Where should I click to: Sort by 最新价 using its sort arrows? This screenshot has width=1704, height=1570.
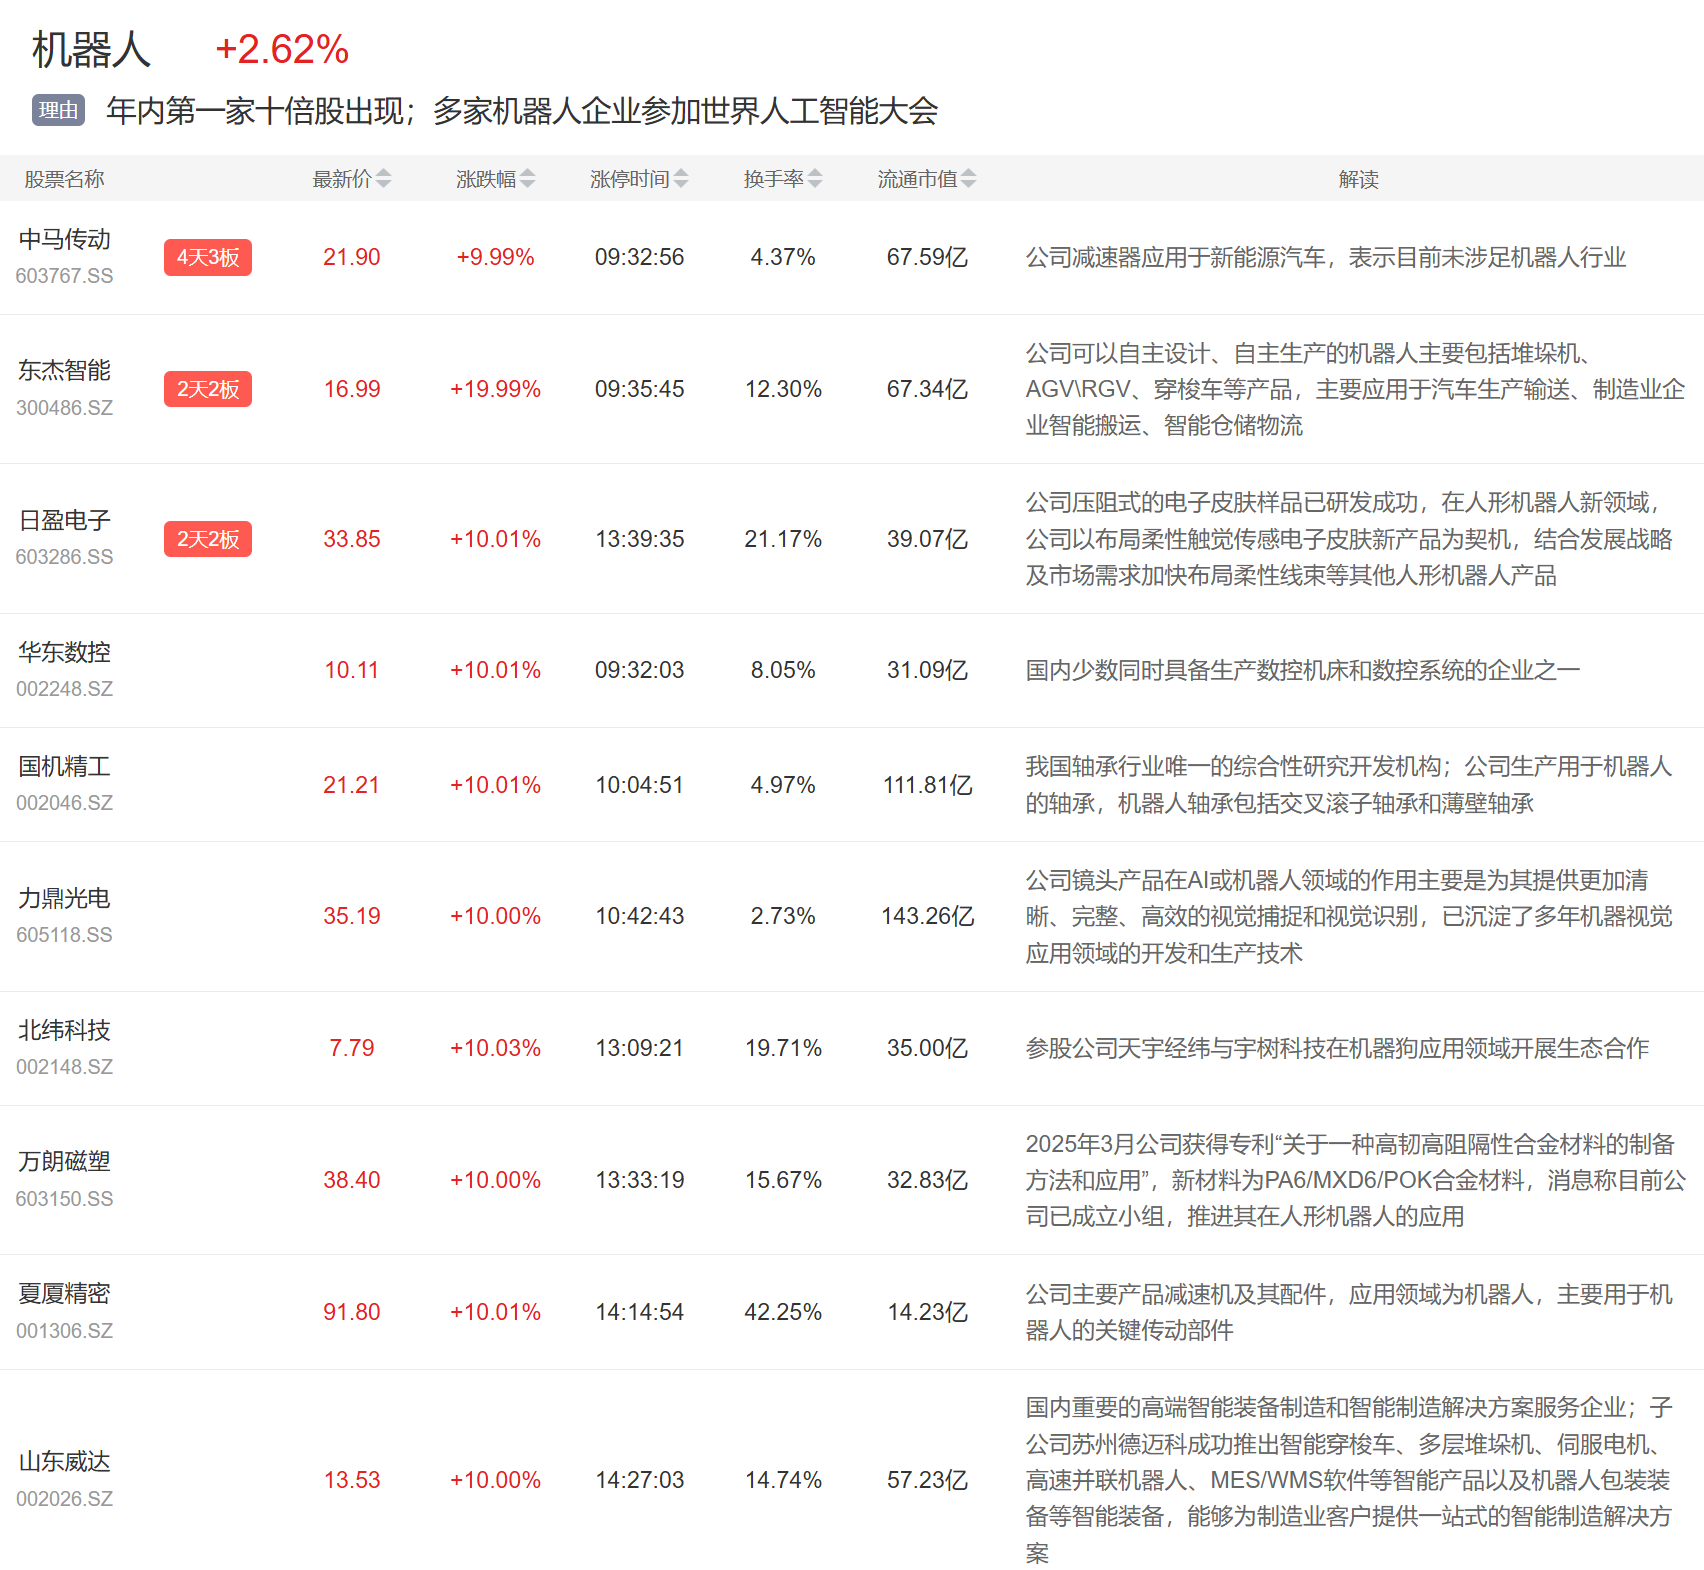click(384, 179)
